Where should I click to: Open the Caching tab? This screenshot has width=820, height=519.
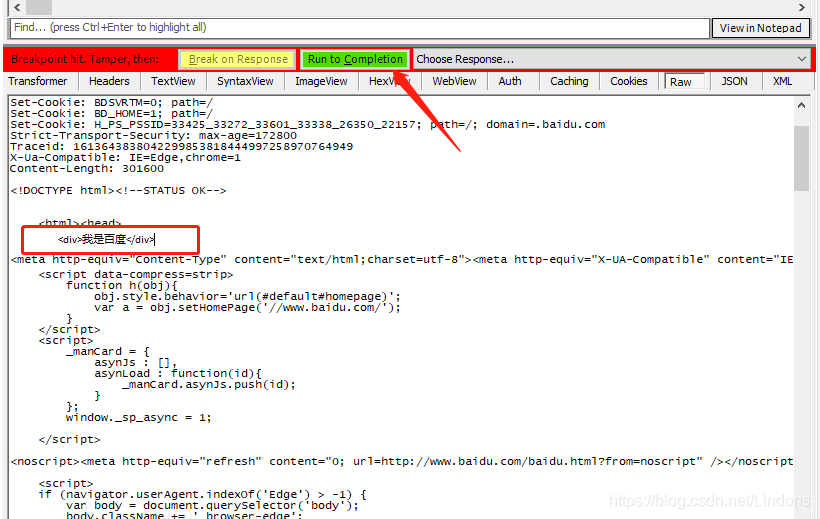(x=569, y=81)
